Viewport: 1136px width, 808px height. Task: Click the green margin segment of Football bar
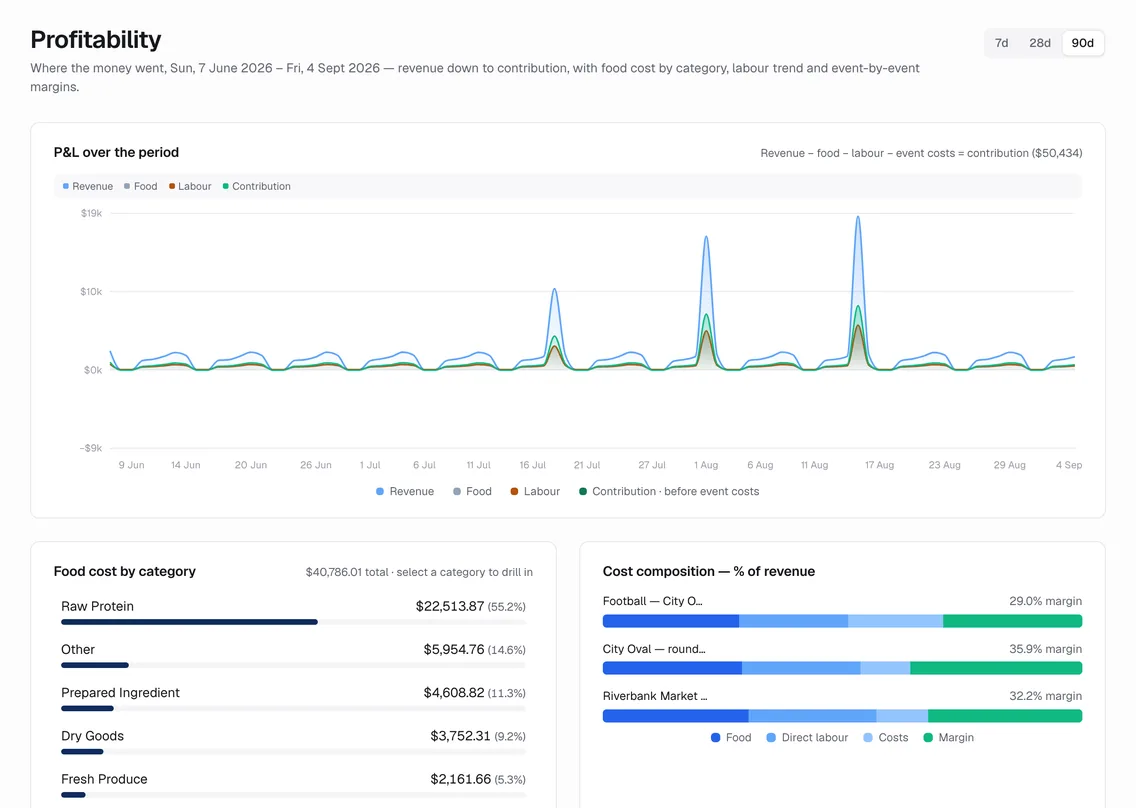1013,621
